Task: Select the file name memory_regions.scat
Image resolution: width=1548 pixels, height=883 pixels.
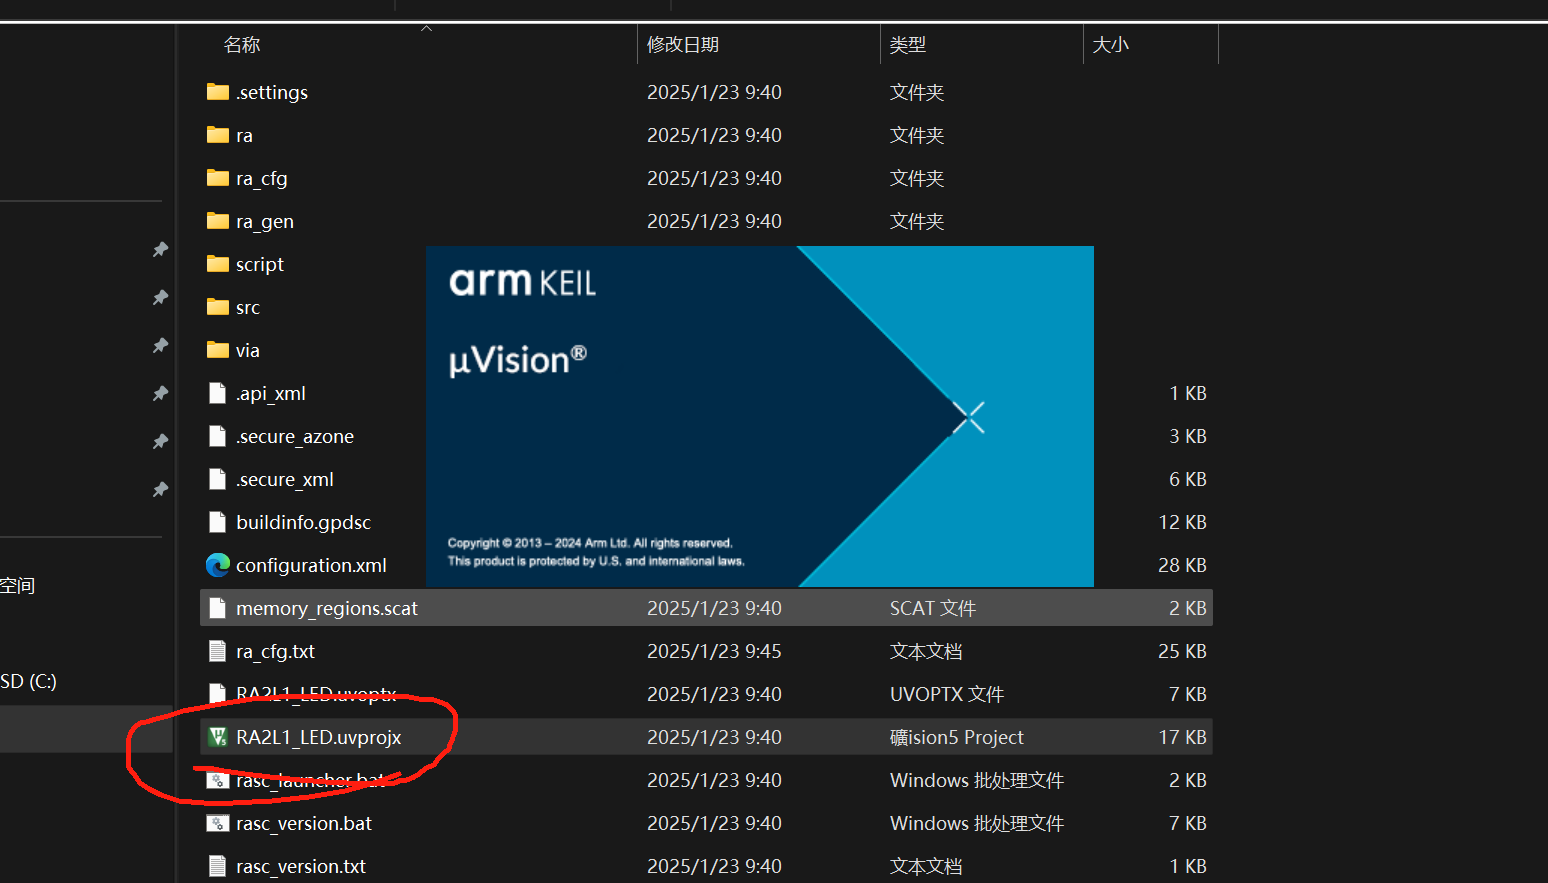Action: click(x=327, y=608)
